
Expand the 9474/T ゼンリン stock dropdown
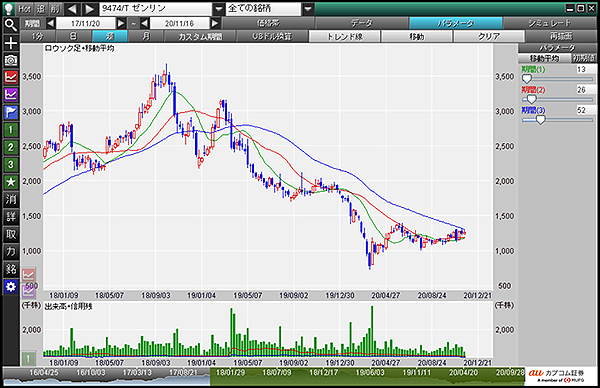click(218, 9)
